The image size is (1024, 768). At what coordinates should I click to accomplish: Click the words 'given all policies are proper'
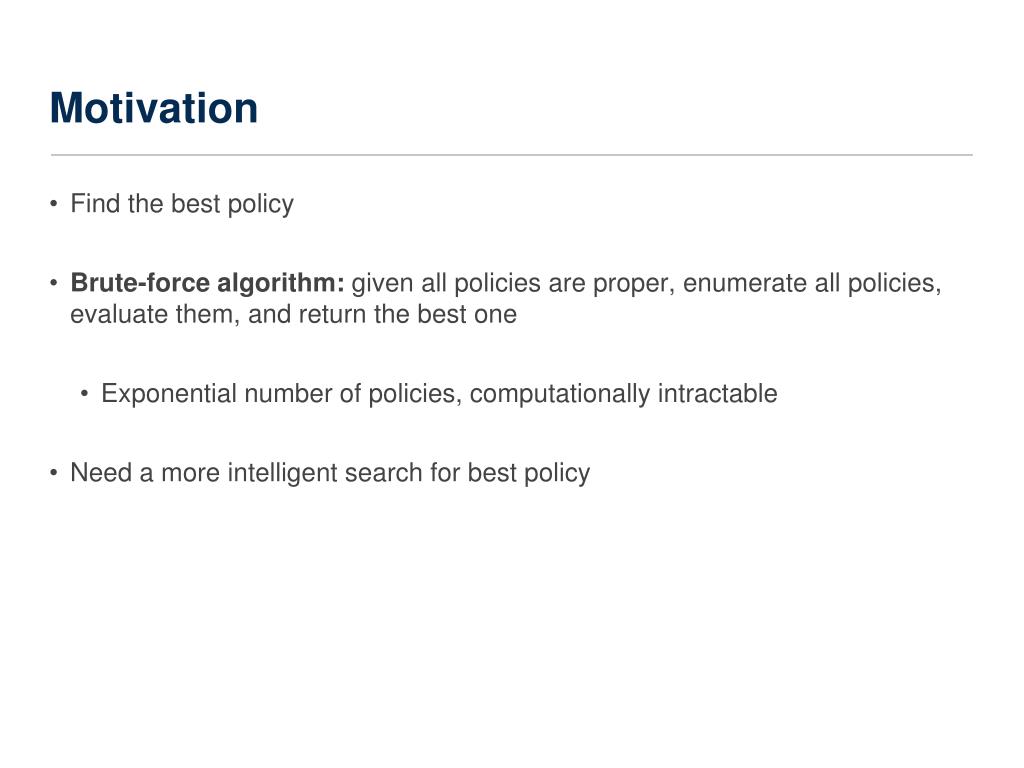coord(513,283)
